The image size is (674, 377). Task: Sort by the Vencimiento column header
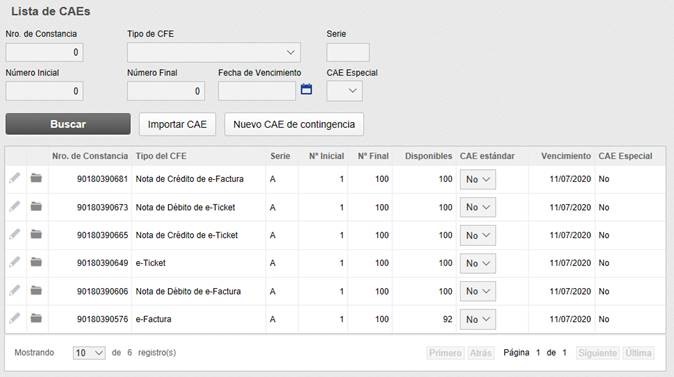tap(566, 156)
